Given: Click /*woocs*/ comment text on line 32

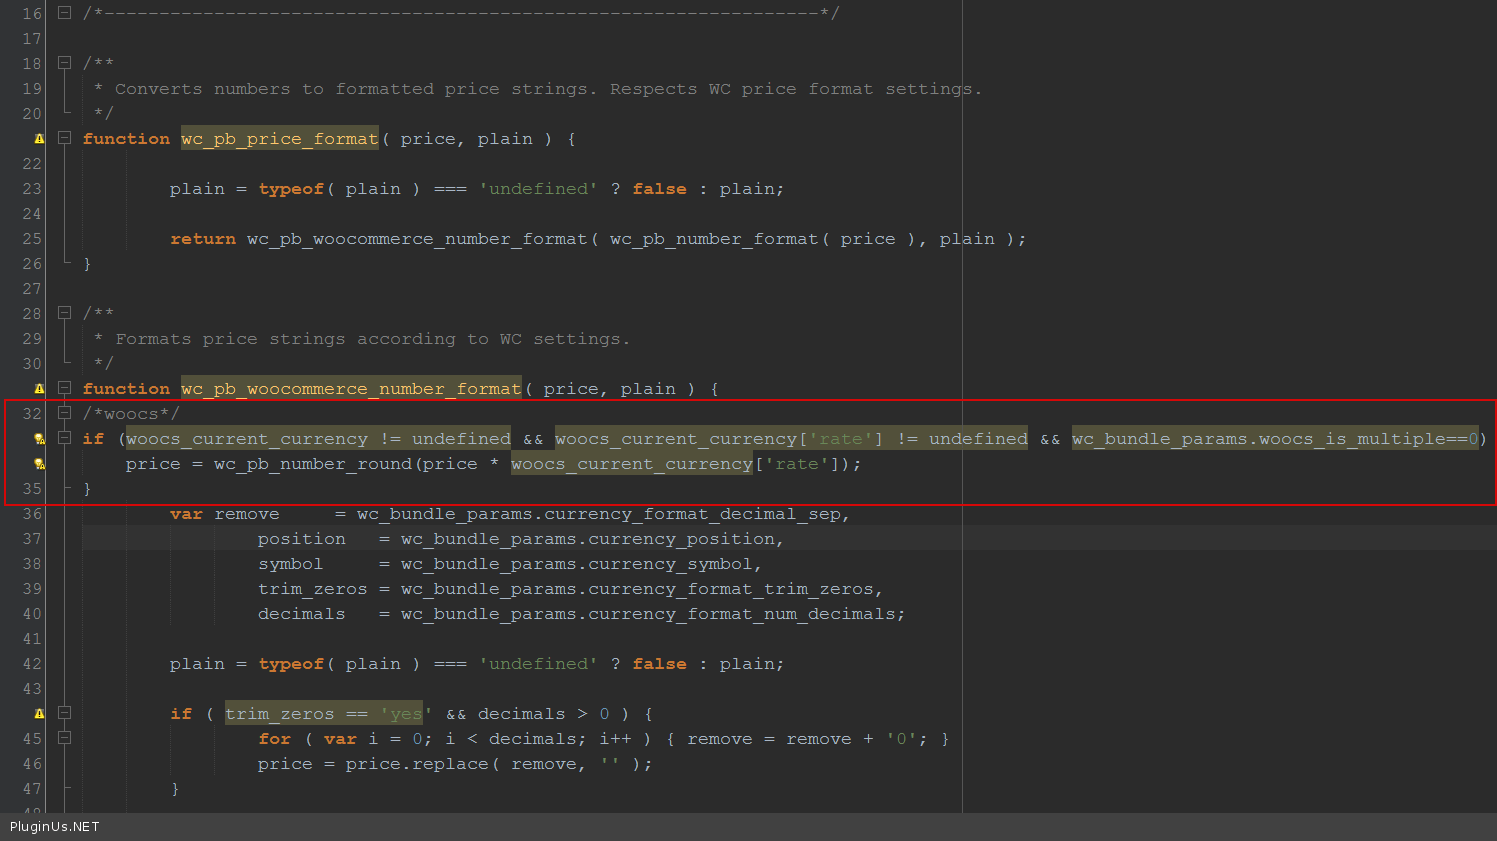Looking at the screenshot, I should (x=131, y=414).
